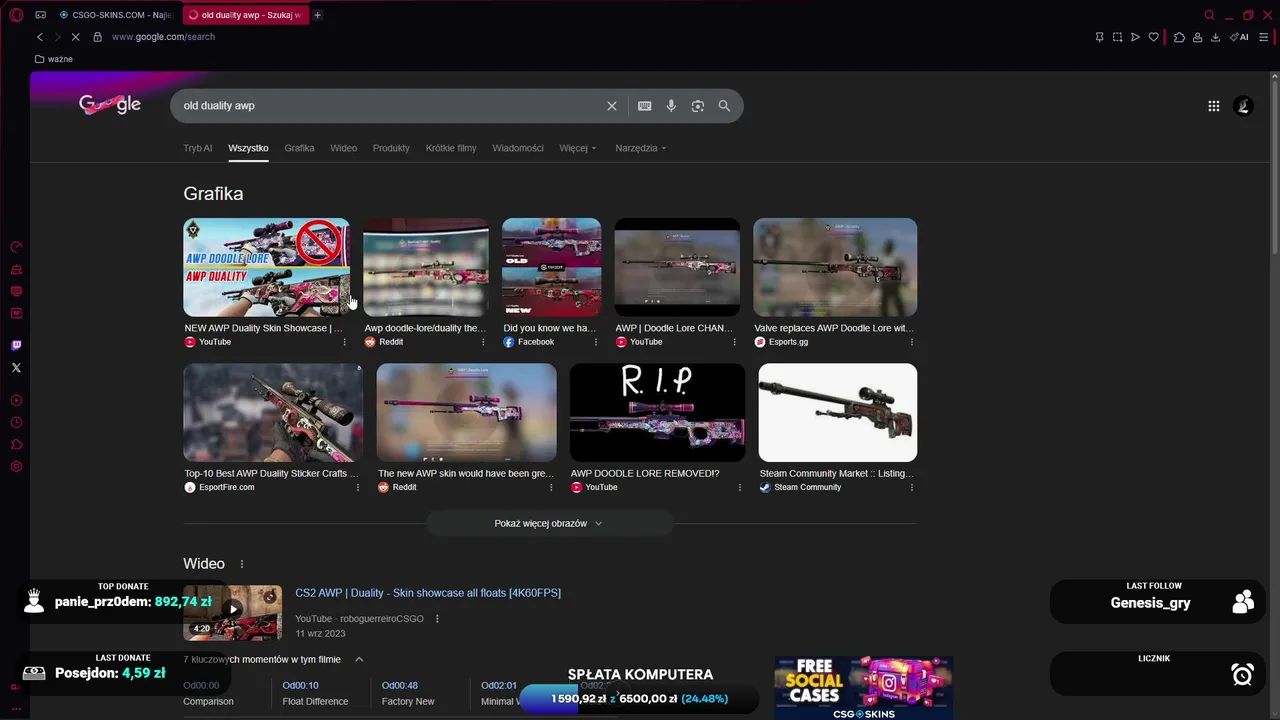Open options menu for EsportFire.com image

(x=357, y=487)
